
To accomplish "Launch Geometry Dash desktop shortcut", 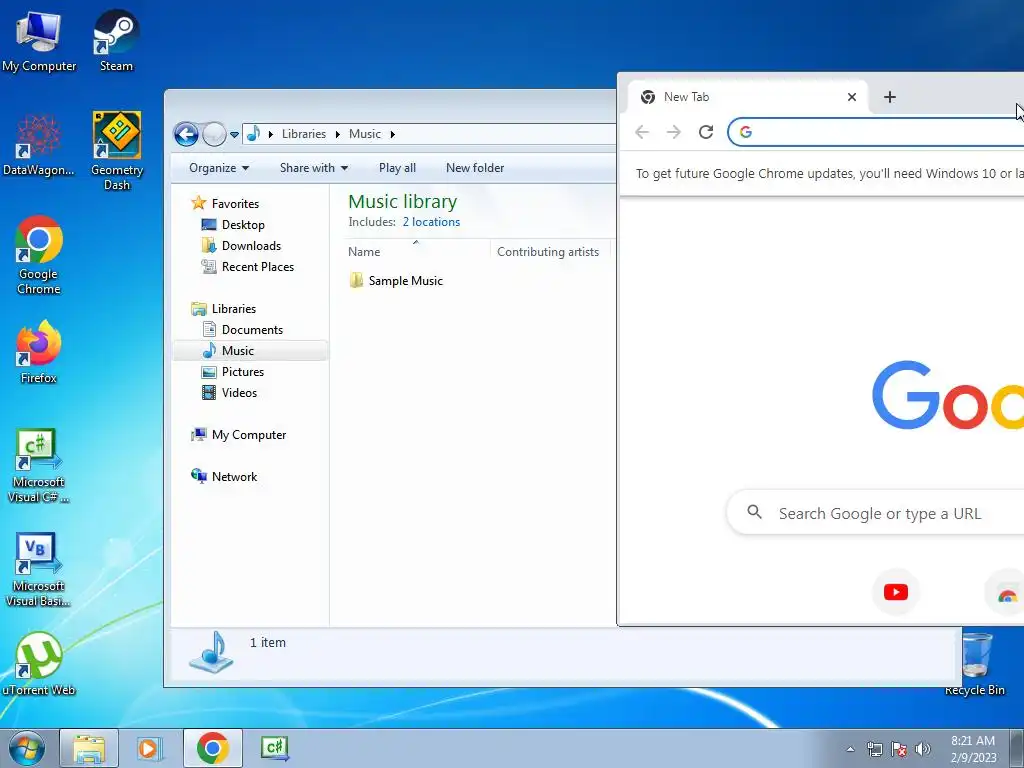I will [117, 151].
